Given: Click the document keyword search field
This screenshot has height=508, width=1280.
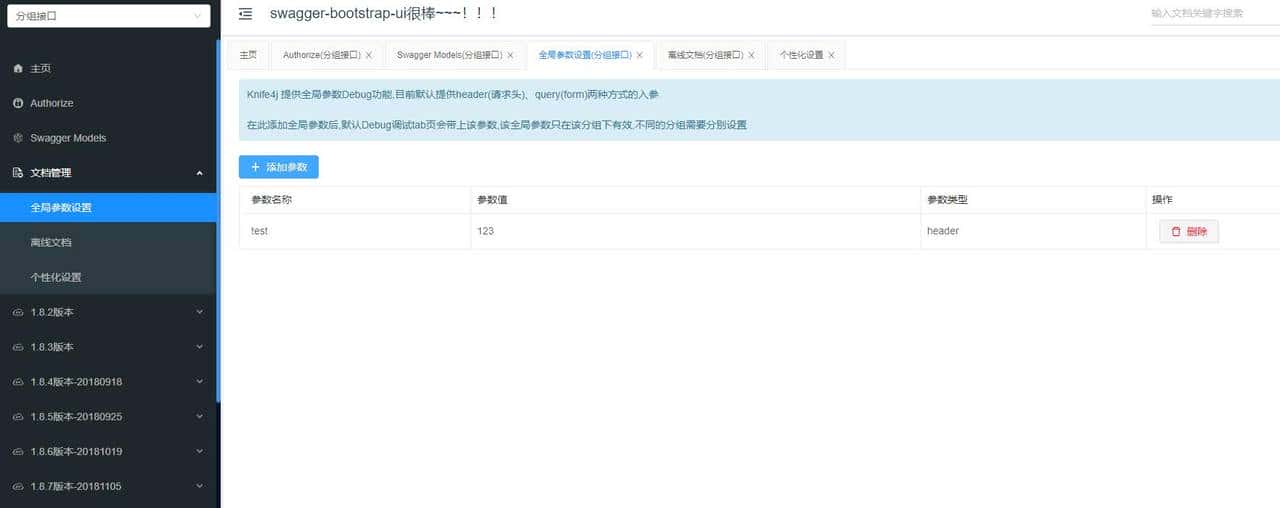Looking at the screenshot, I should pyautogui.click(x=1214, y=14).
